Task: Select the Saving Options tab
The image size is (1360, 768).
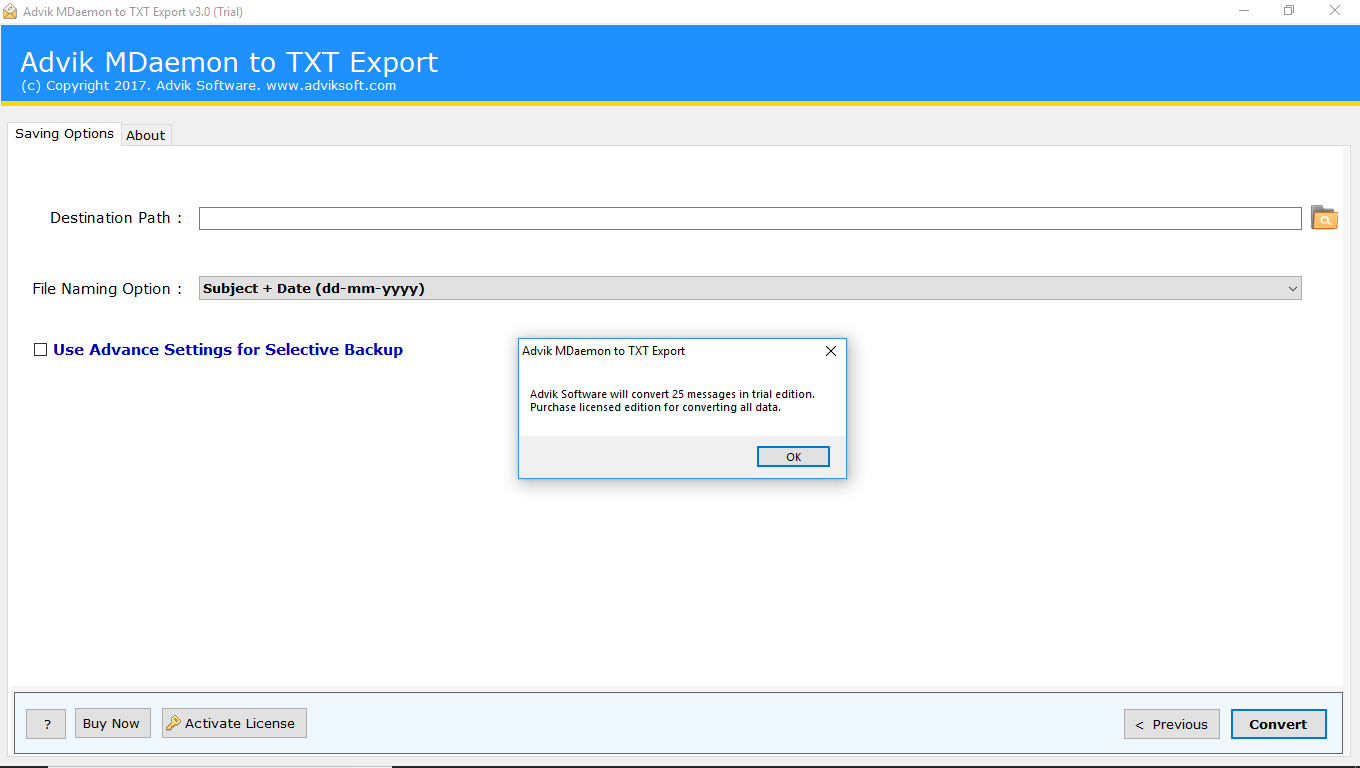Action: (x=64, y=134)
